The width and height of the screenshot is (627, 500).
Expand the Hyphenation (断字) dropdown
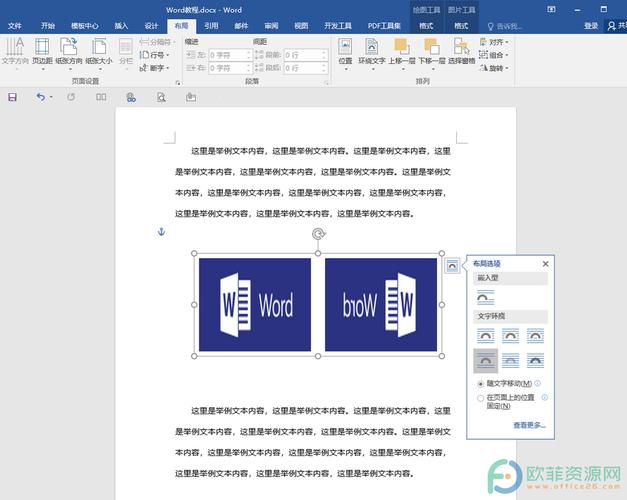pyautogui.click(x=155, y=68)
